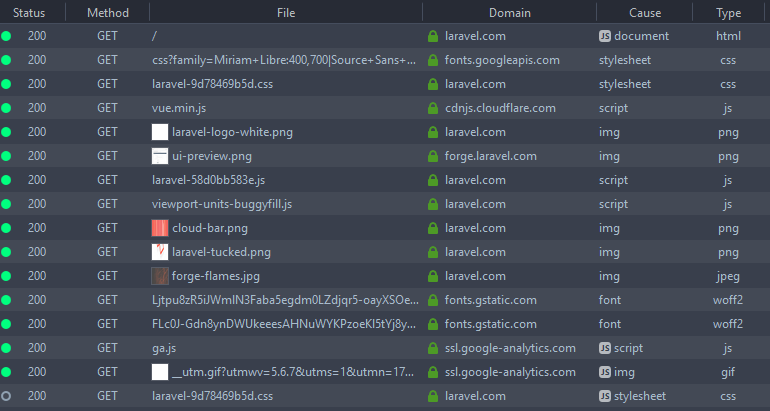Click the JS badge next to document cause

(x=605, y=36)
